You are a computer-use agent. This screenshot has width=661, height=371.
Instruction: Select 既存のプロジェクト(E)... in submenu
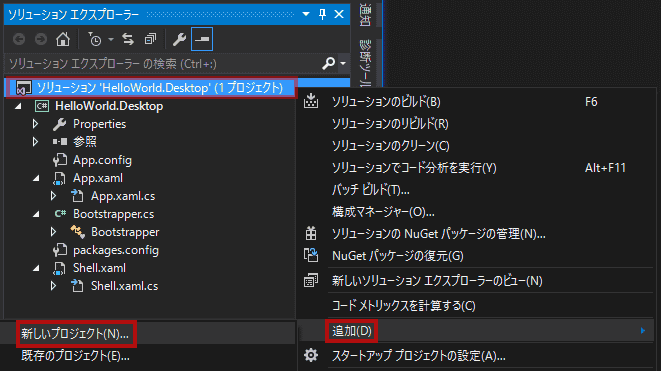click(x=75, y=356)
